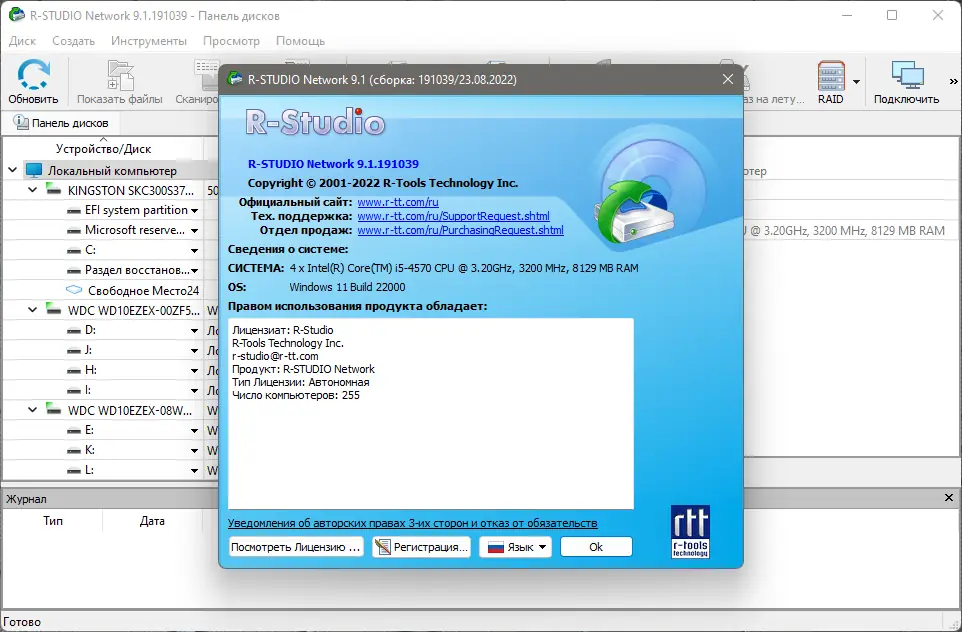Image resolution: width=962 pixels, height=632 pixels.
Task: Click the Подключить network connect icon
Action: 906,82
